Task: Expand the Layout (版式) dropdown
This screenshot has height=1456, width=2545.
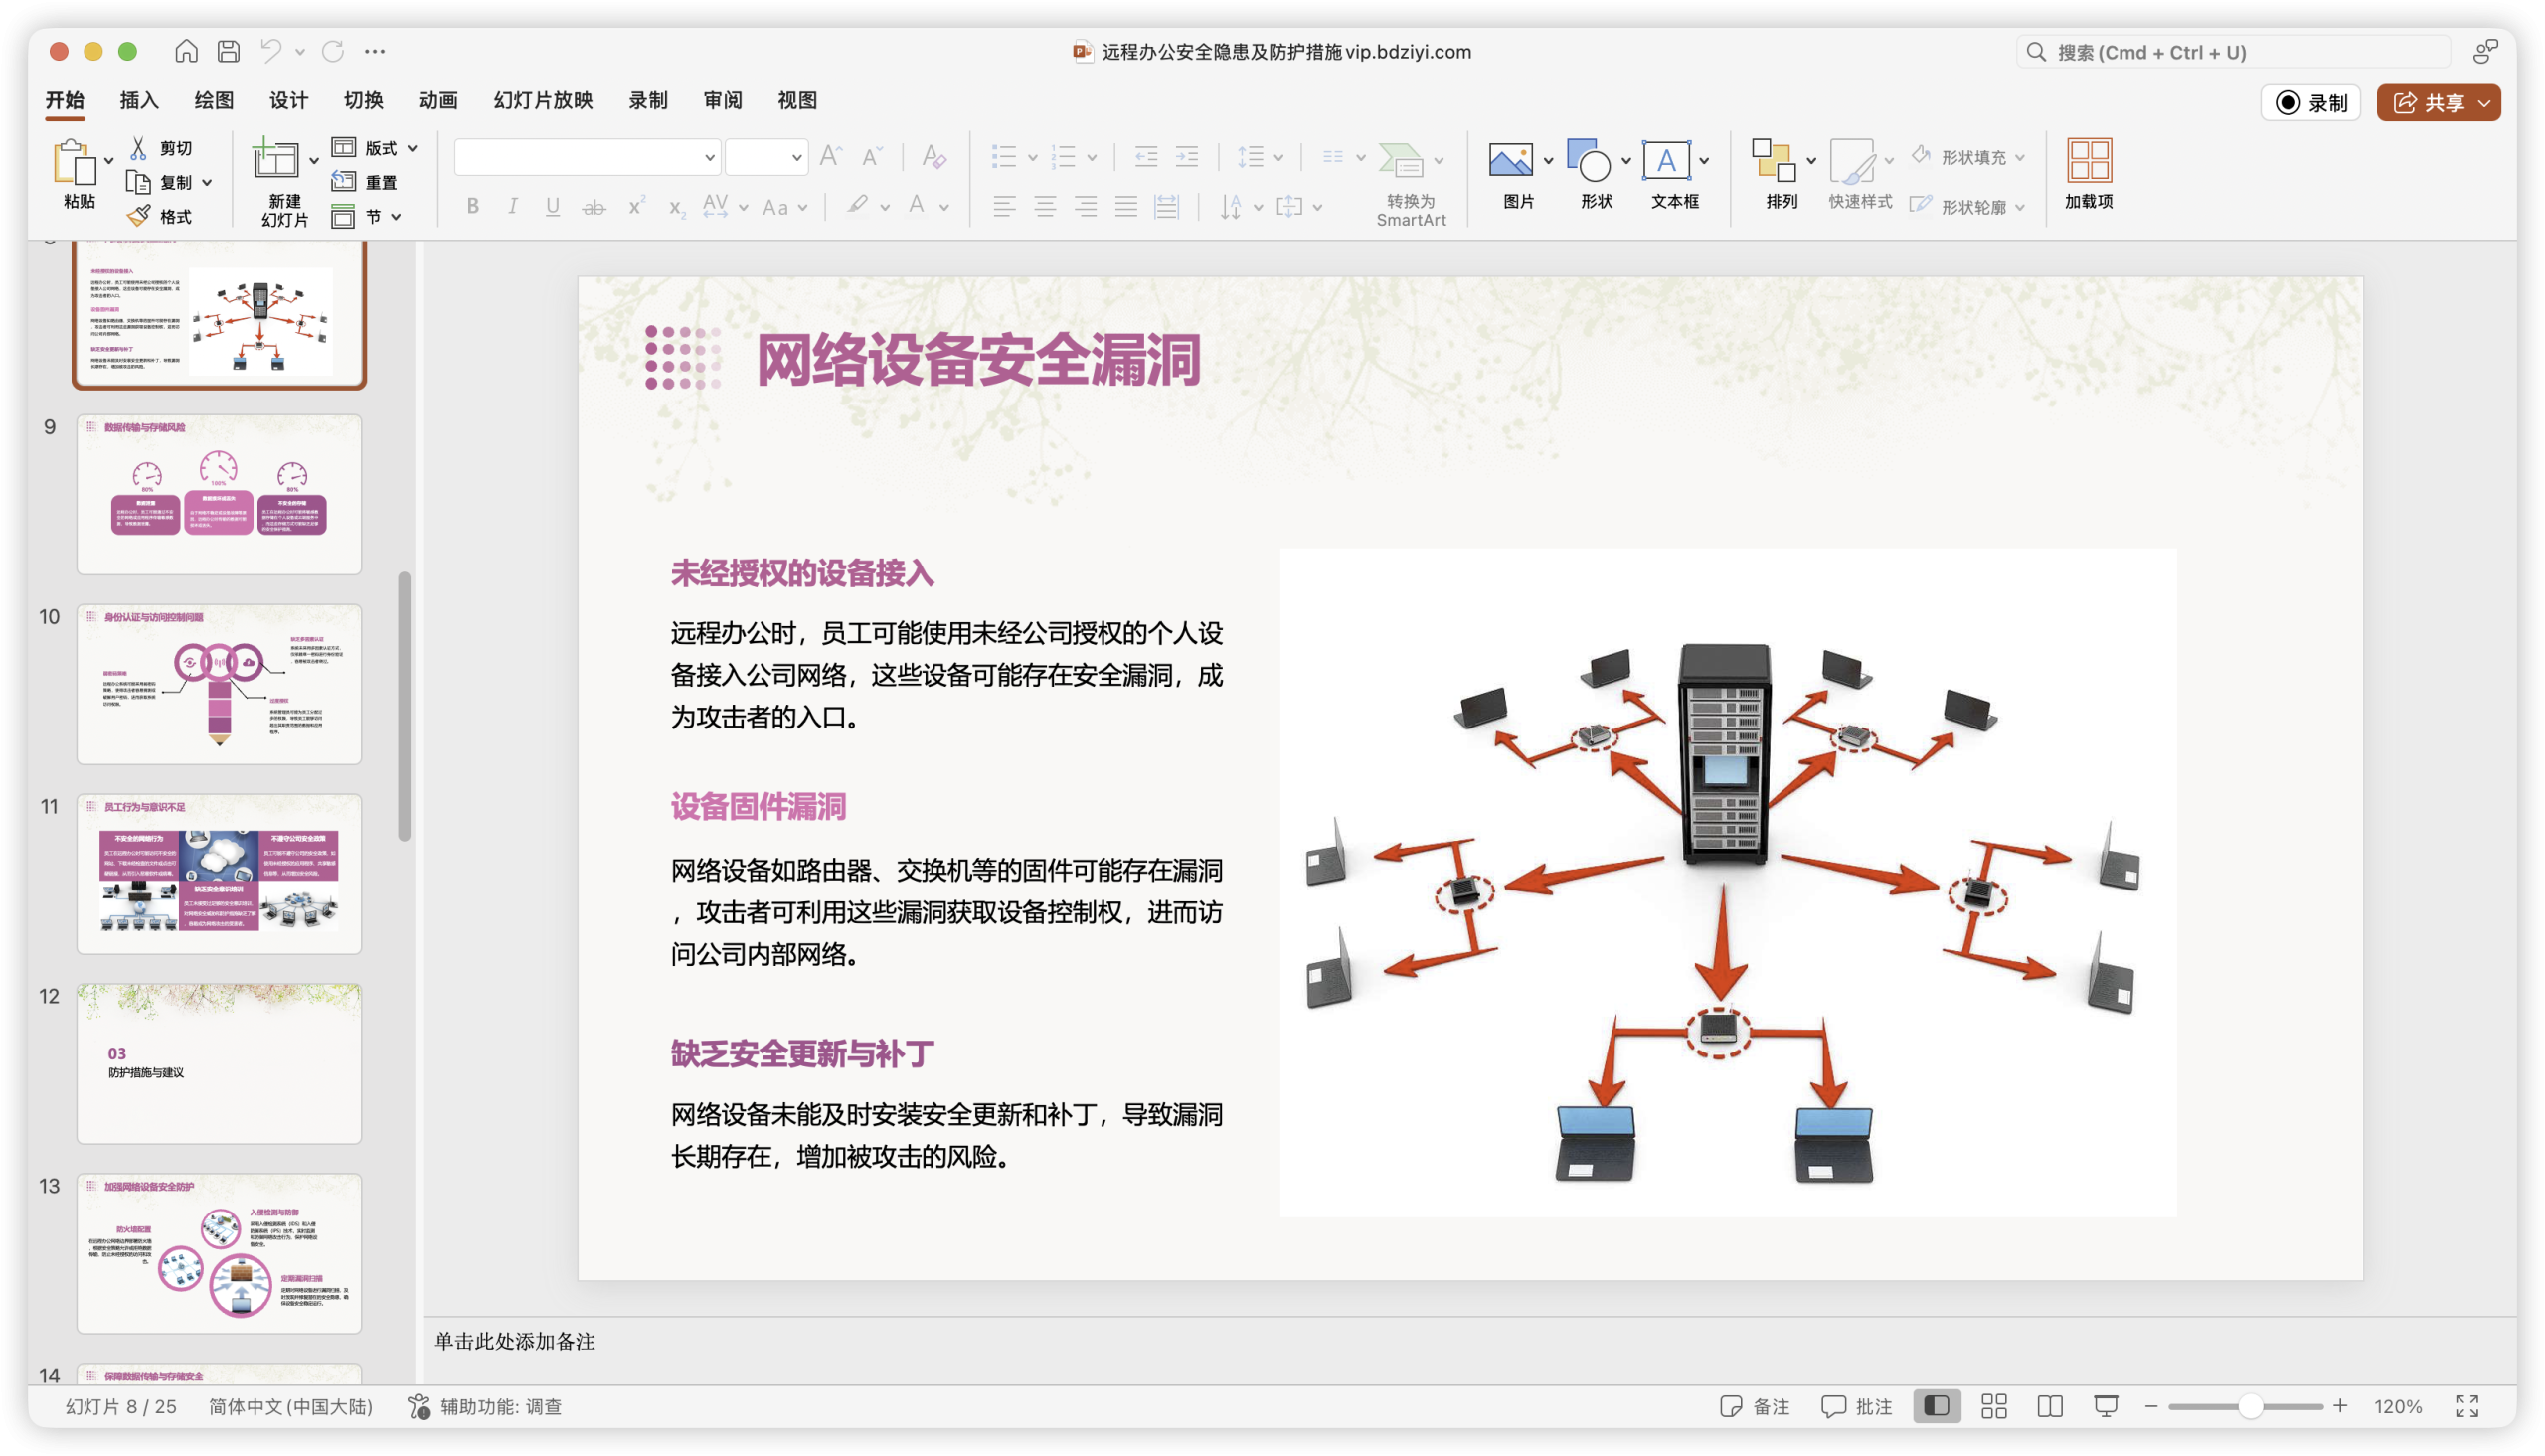Action: coord(412,148)
